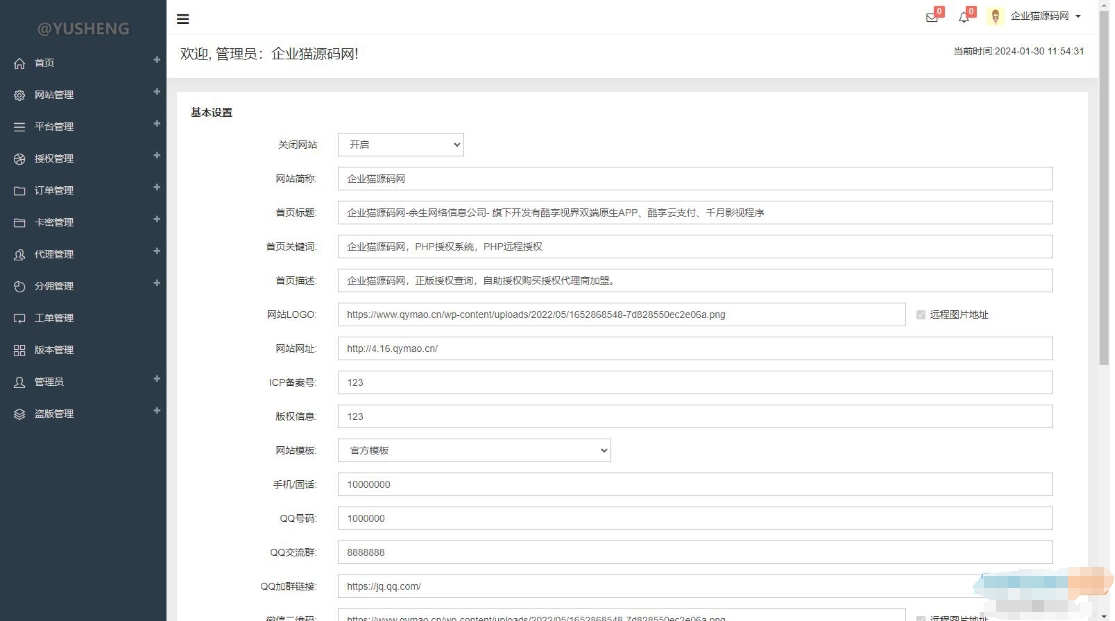Open the mail envelope notifications icon
This screenshot has height=621, width=1115.
[x=932, y=17]
